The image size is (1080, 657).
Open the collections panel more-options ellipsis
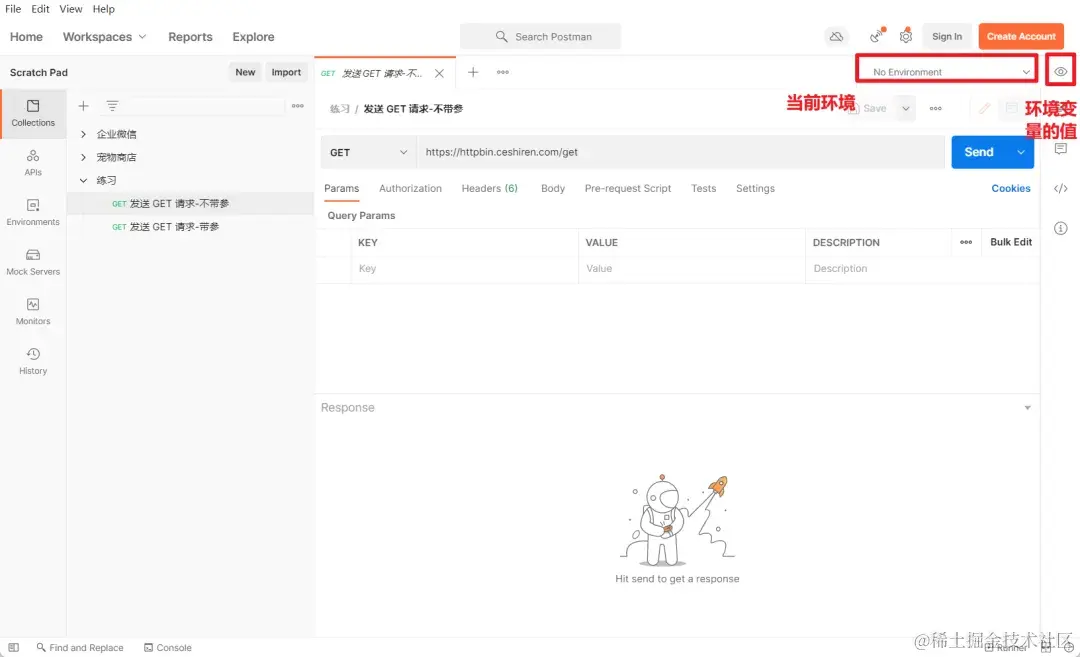298,106
